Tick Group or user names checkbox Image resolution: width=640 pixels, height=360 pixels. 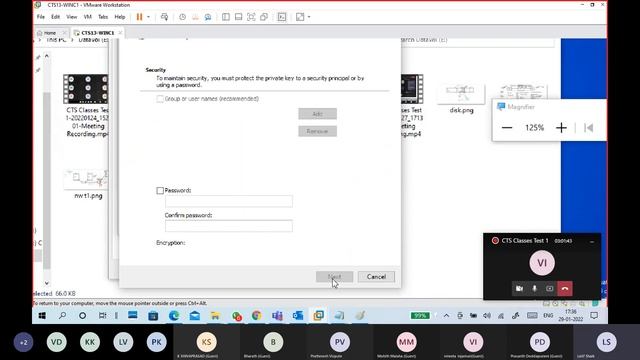pos(160,99)
